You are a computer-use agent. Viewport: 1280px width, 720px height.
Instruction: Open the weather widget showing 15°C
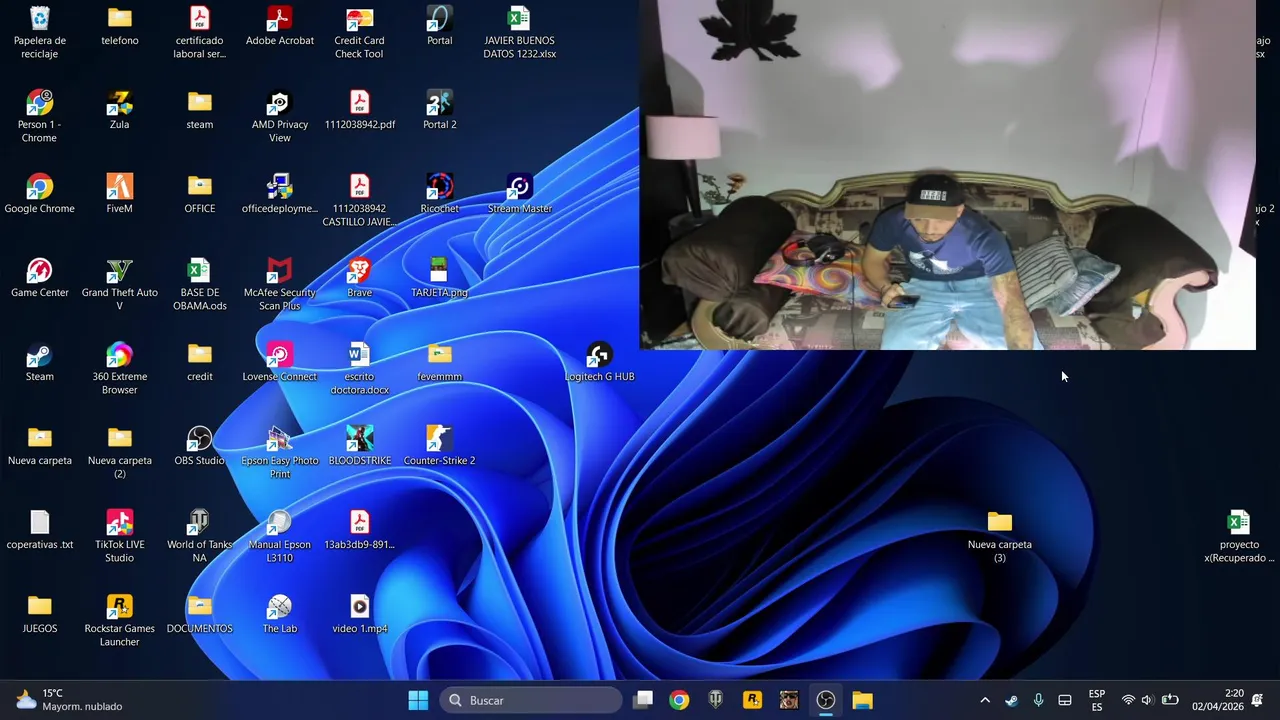click(x=68, y=700)
